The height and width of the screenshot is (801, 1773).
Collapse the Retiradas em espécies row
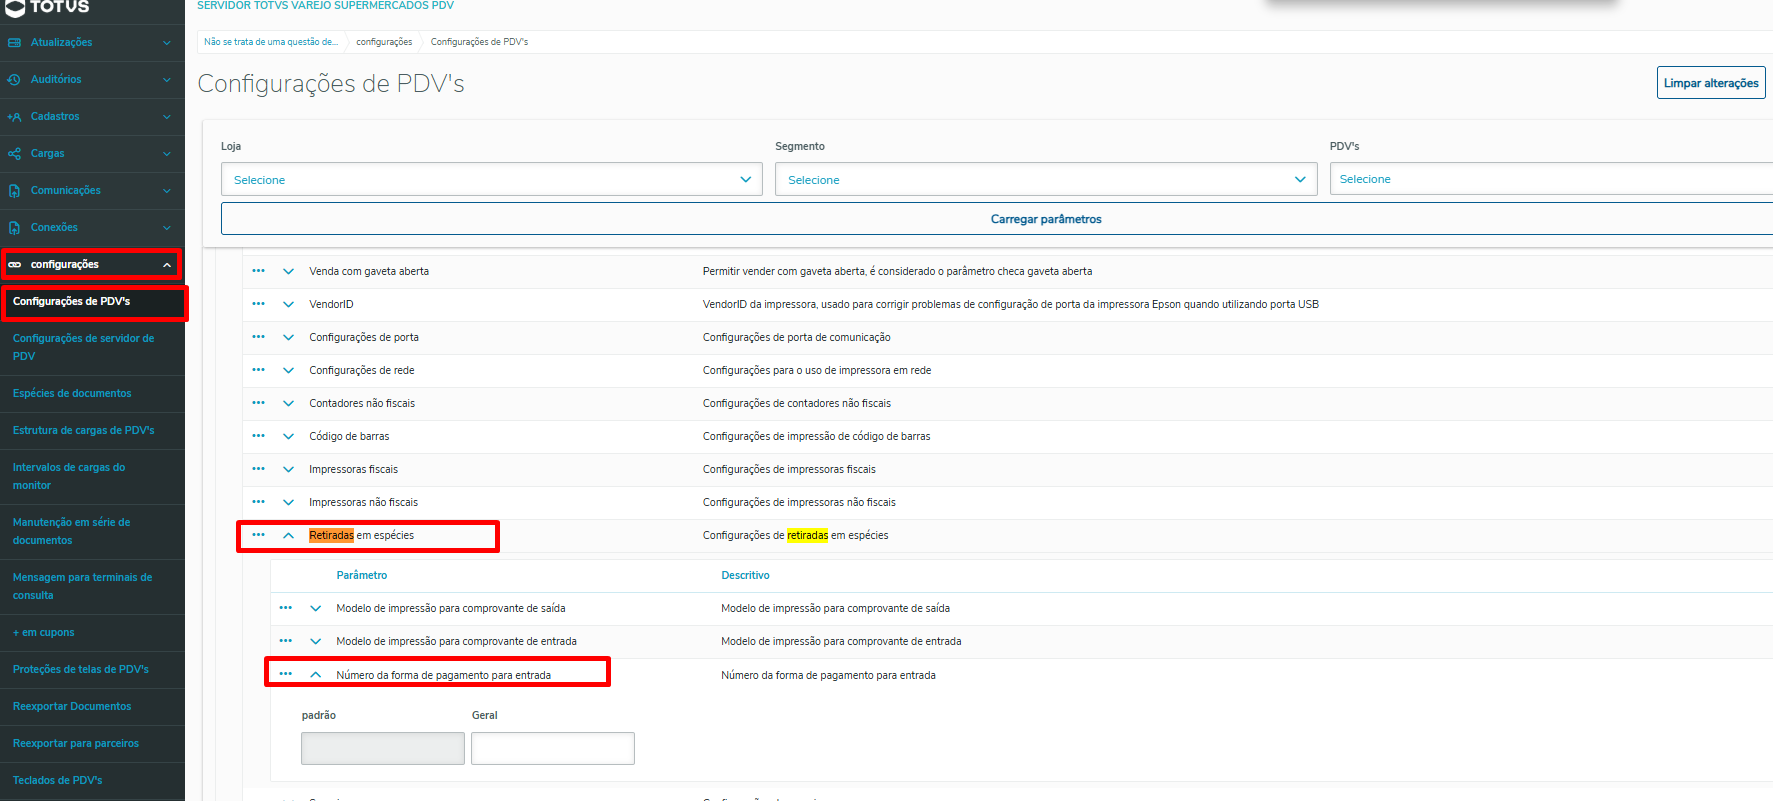[x=289, y=535]
